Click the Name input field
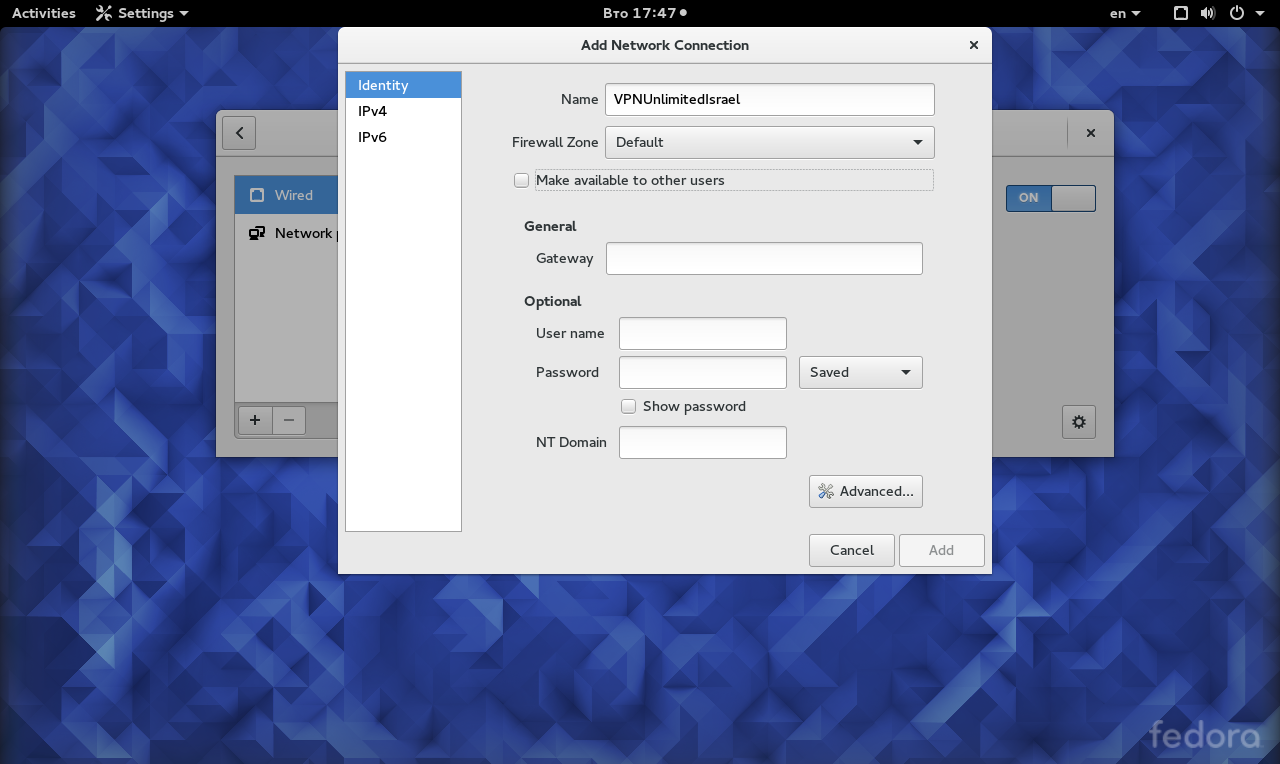The height and width of the screenshot is (764, 1280). [x=770, y=99]
